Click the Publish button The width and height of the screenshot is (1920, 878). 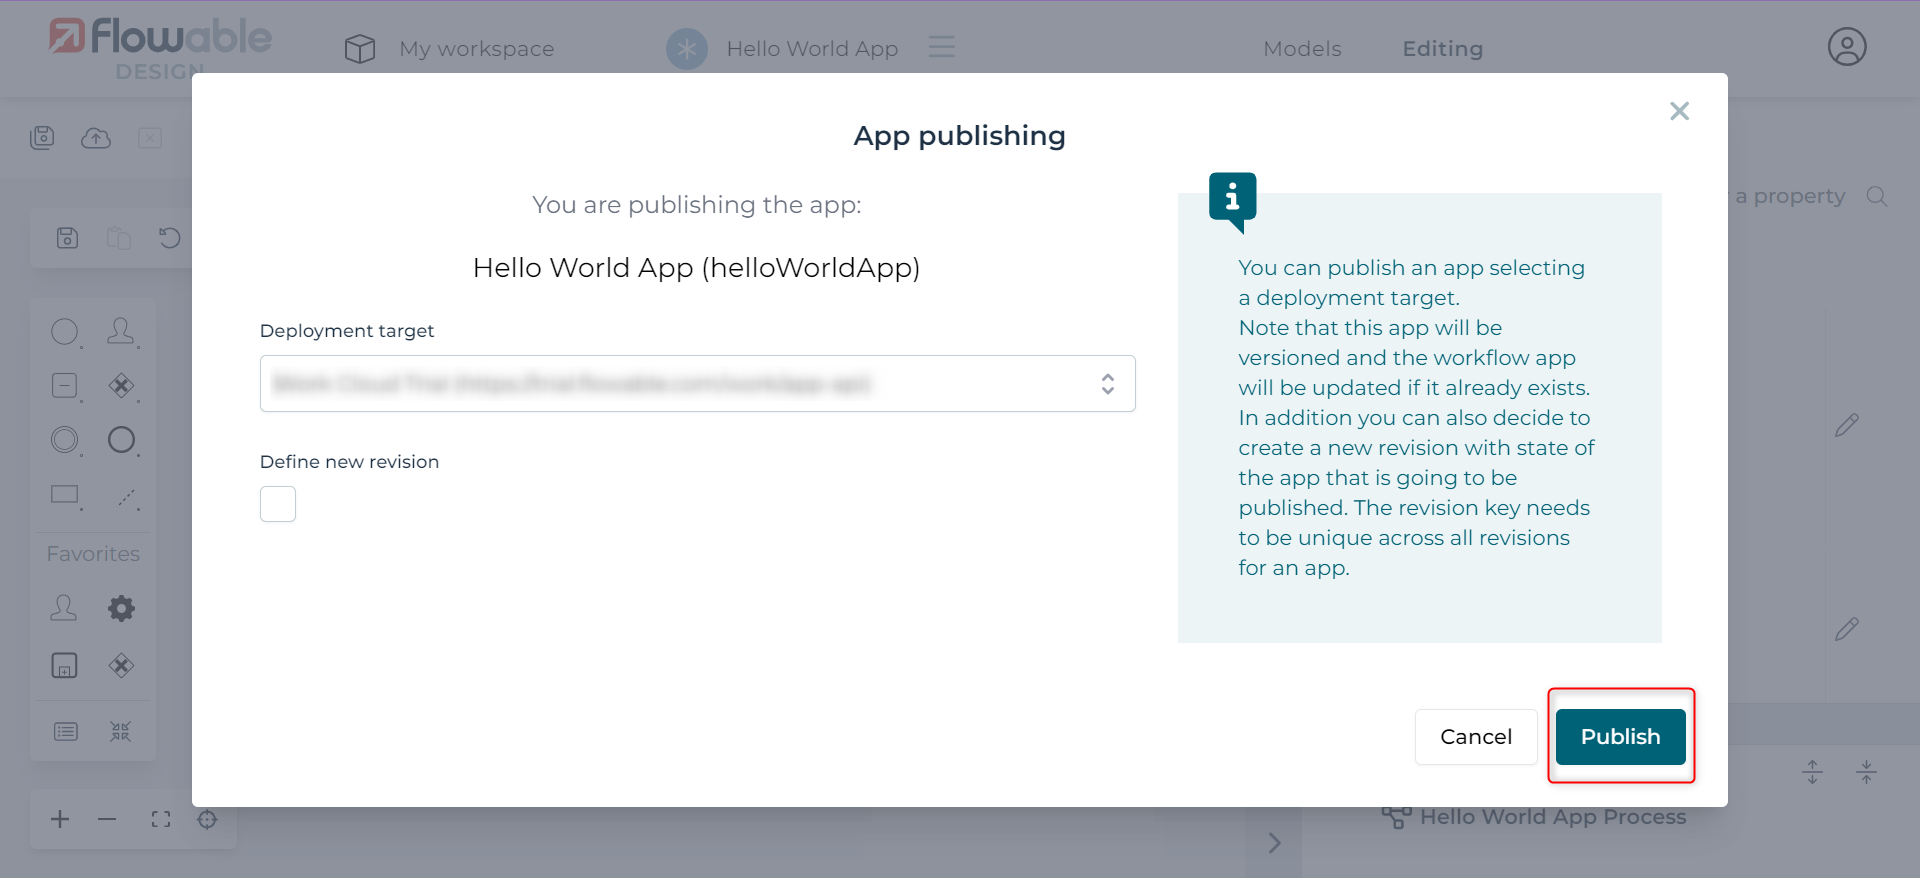click(x=1620, y=737)
